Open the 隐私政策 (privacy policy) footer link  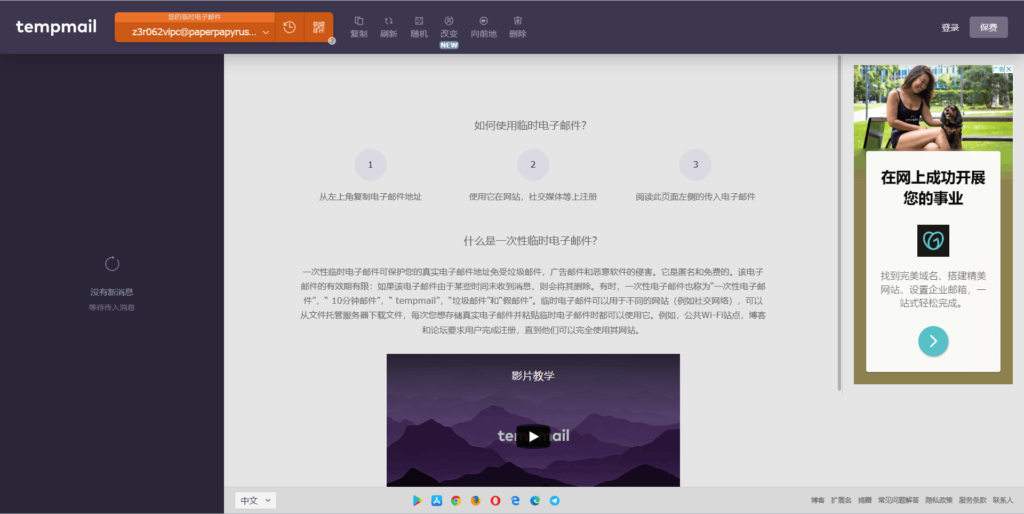pos(938,500)
